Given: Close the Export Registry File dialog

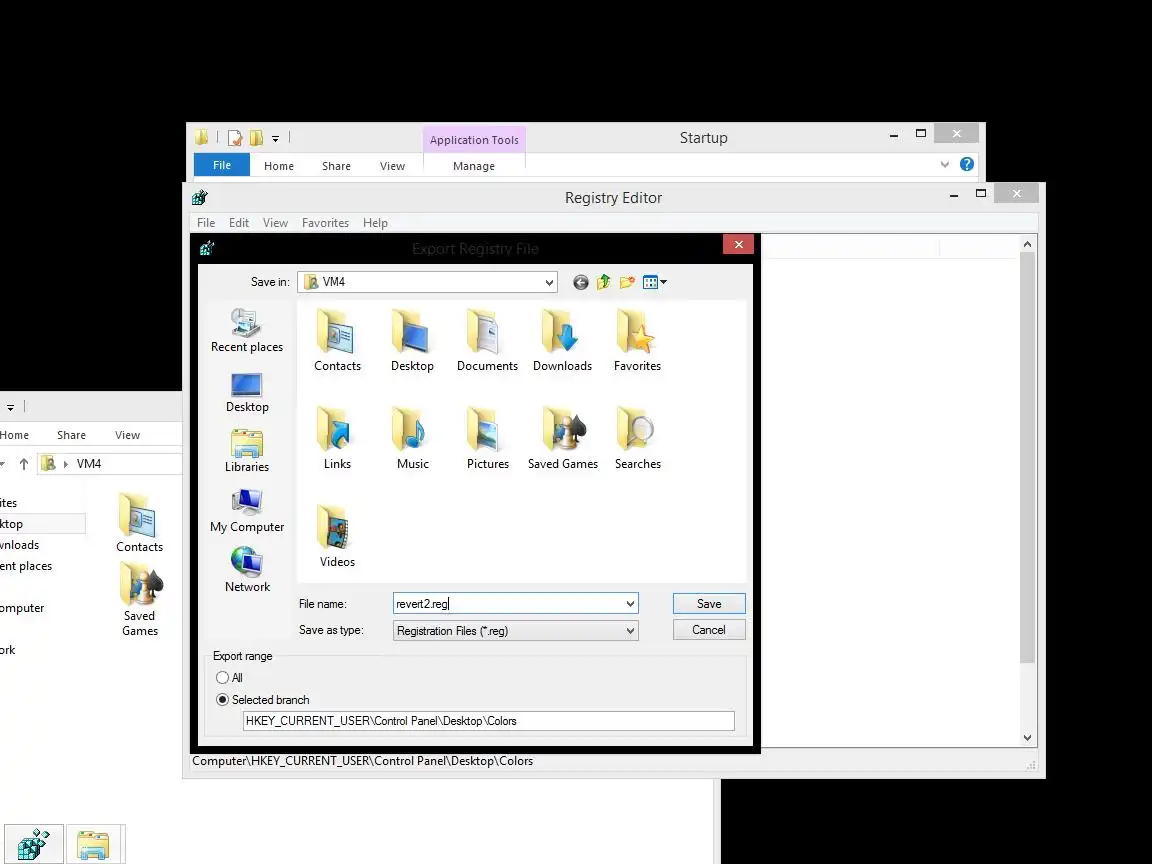Looking at the screenshot, I should click(x=738, y=245).
